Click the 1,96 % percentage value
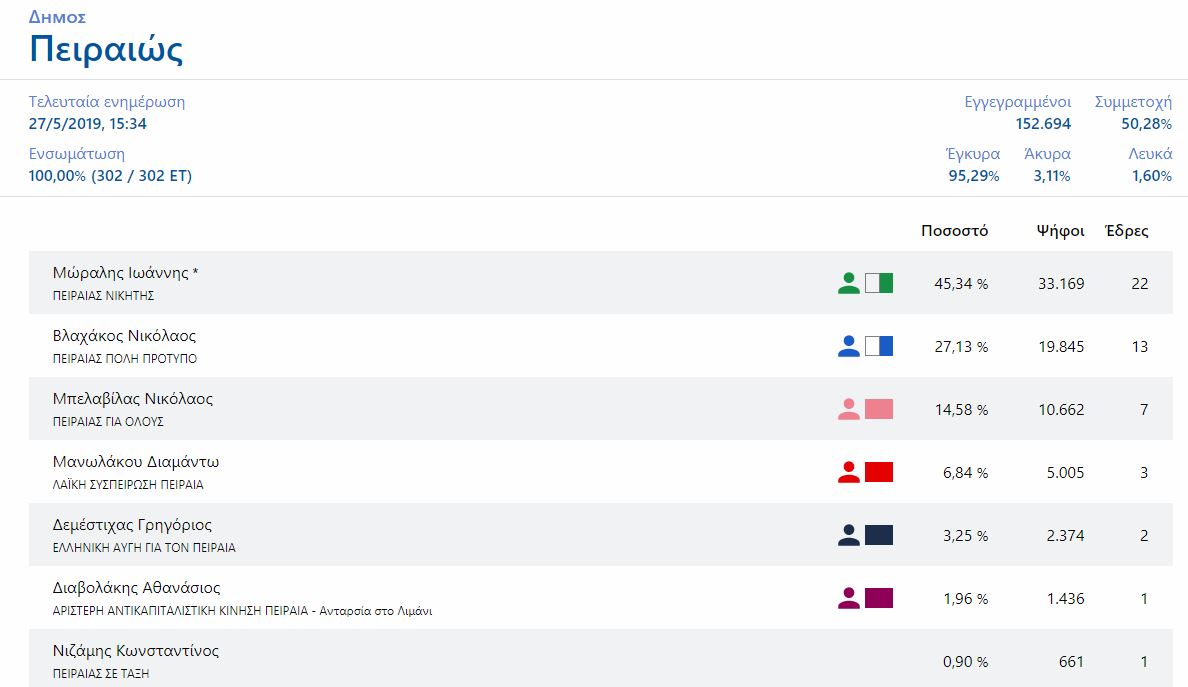 click(965, 598)
